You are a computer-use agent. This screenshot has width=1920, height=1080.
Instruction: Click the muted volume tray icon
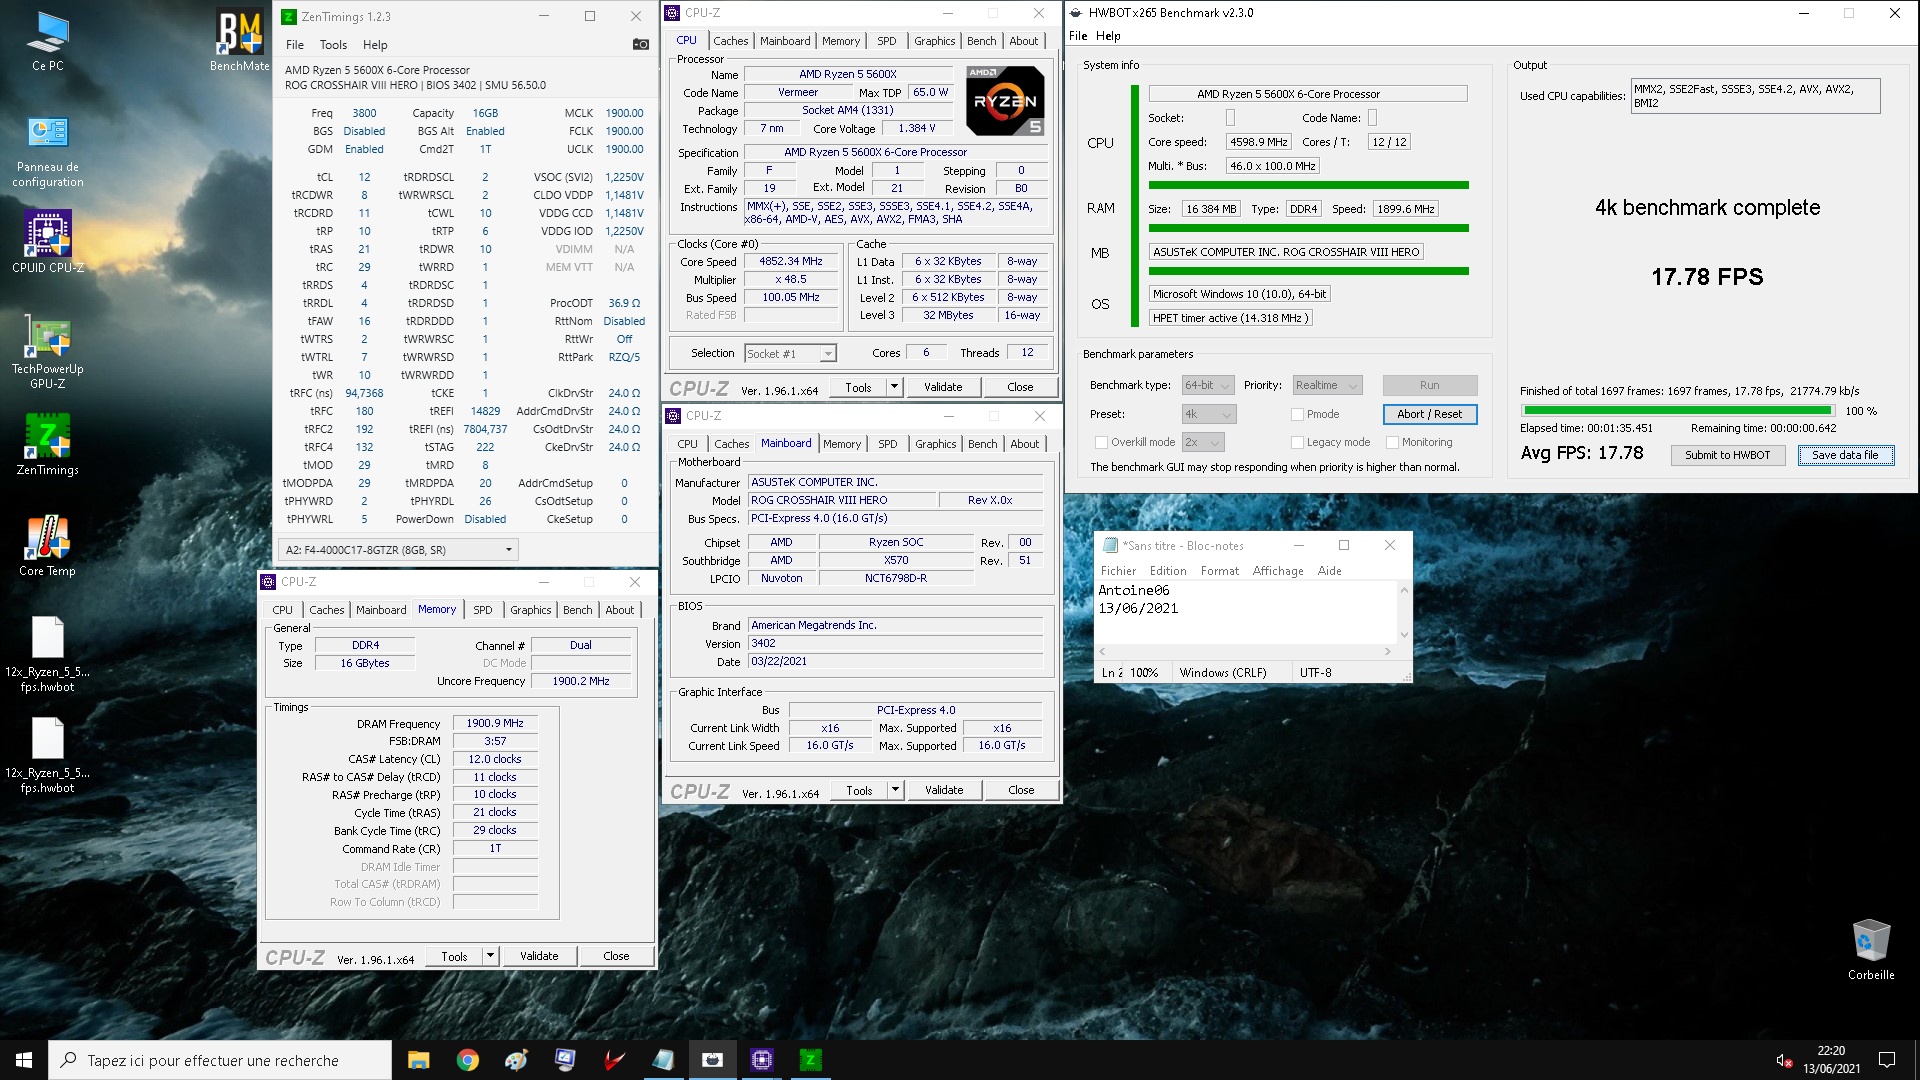pyautogui.click(x=1783, y=1060)
